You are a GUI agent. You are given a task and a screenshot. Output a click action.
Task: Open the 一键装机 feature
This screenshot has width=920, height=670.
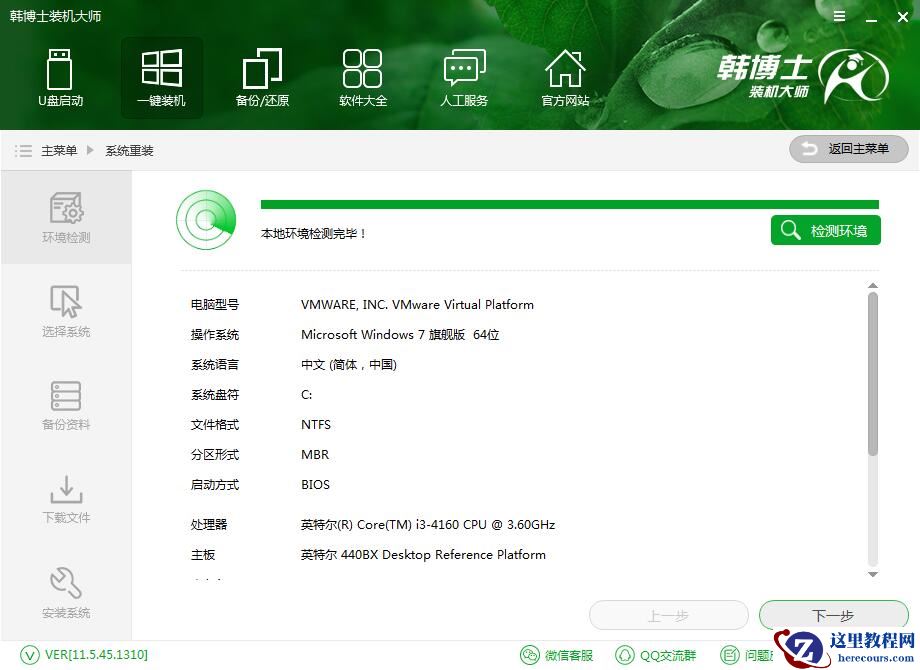(161, 77)
